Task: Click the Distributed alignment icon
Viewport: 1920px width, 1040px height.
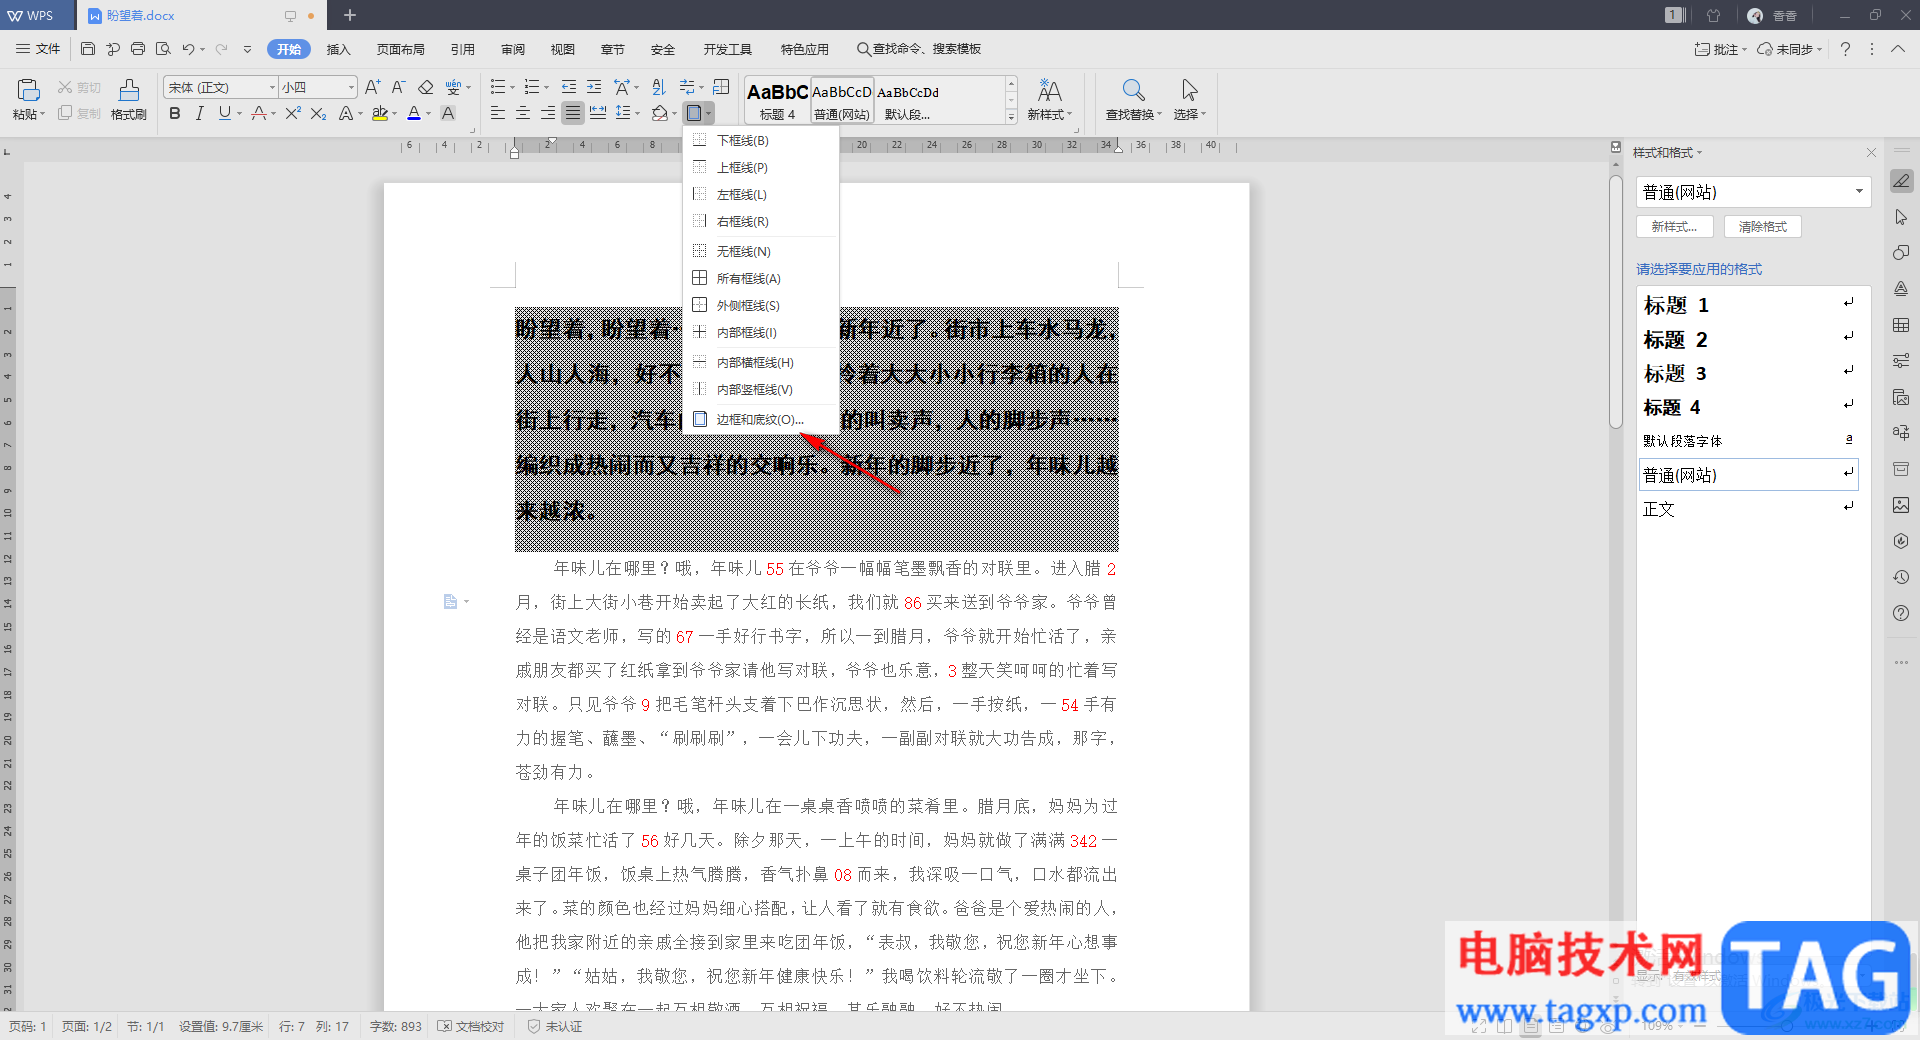Action: [x=598, y=113]
